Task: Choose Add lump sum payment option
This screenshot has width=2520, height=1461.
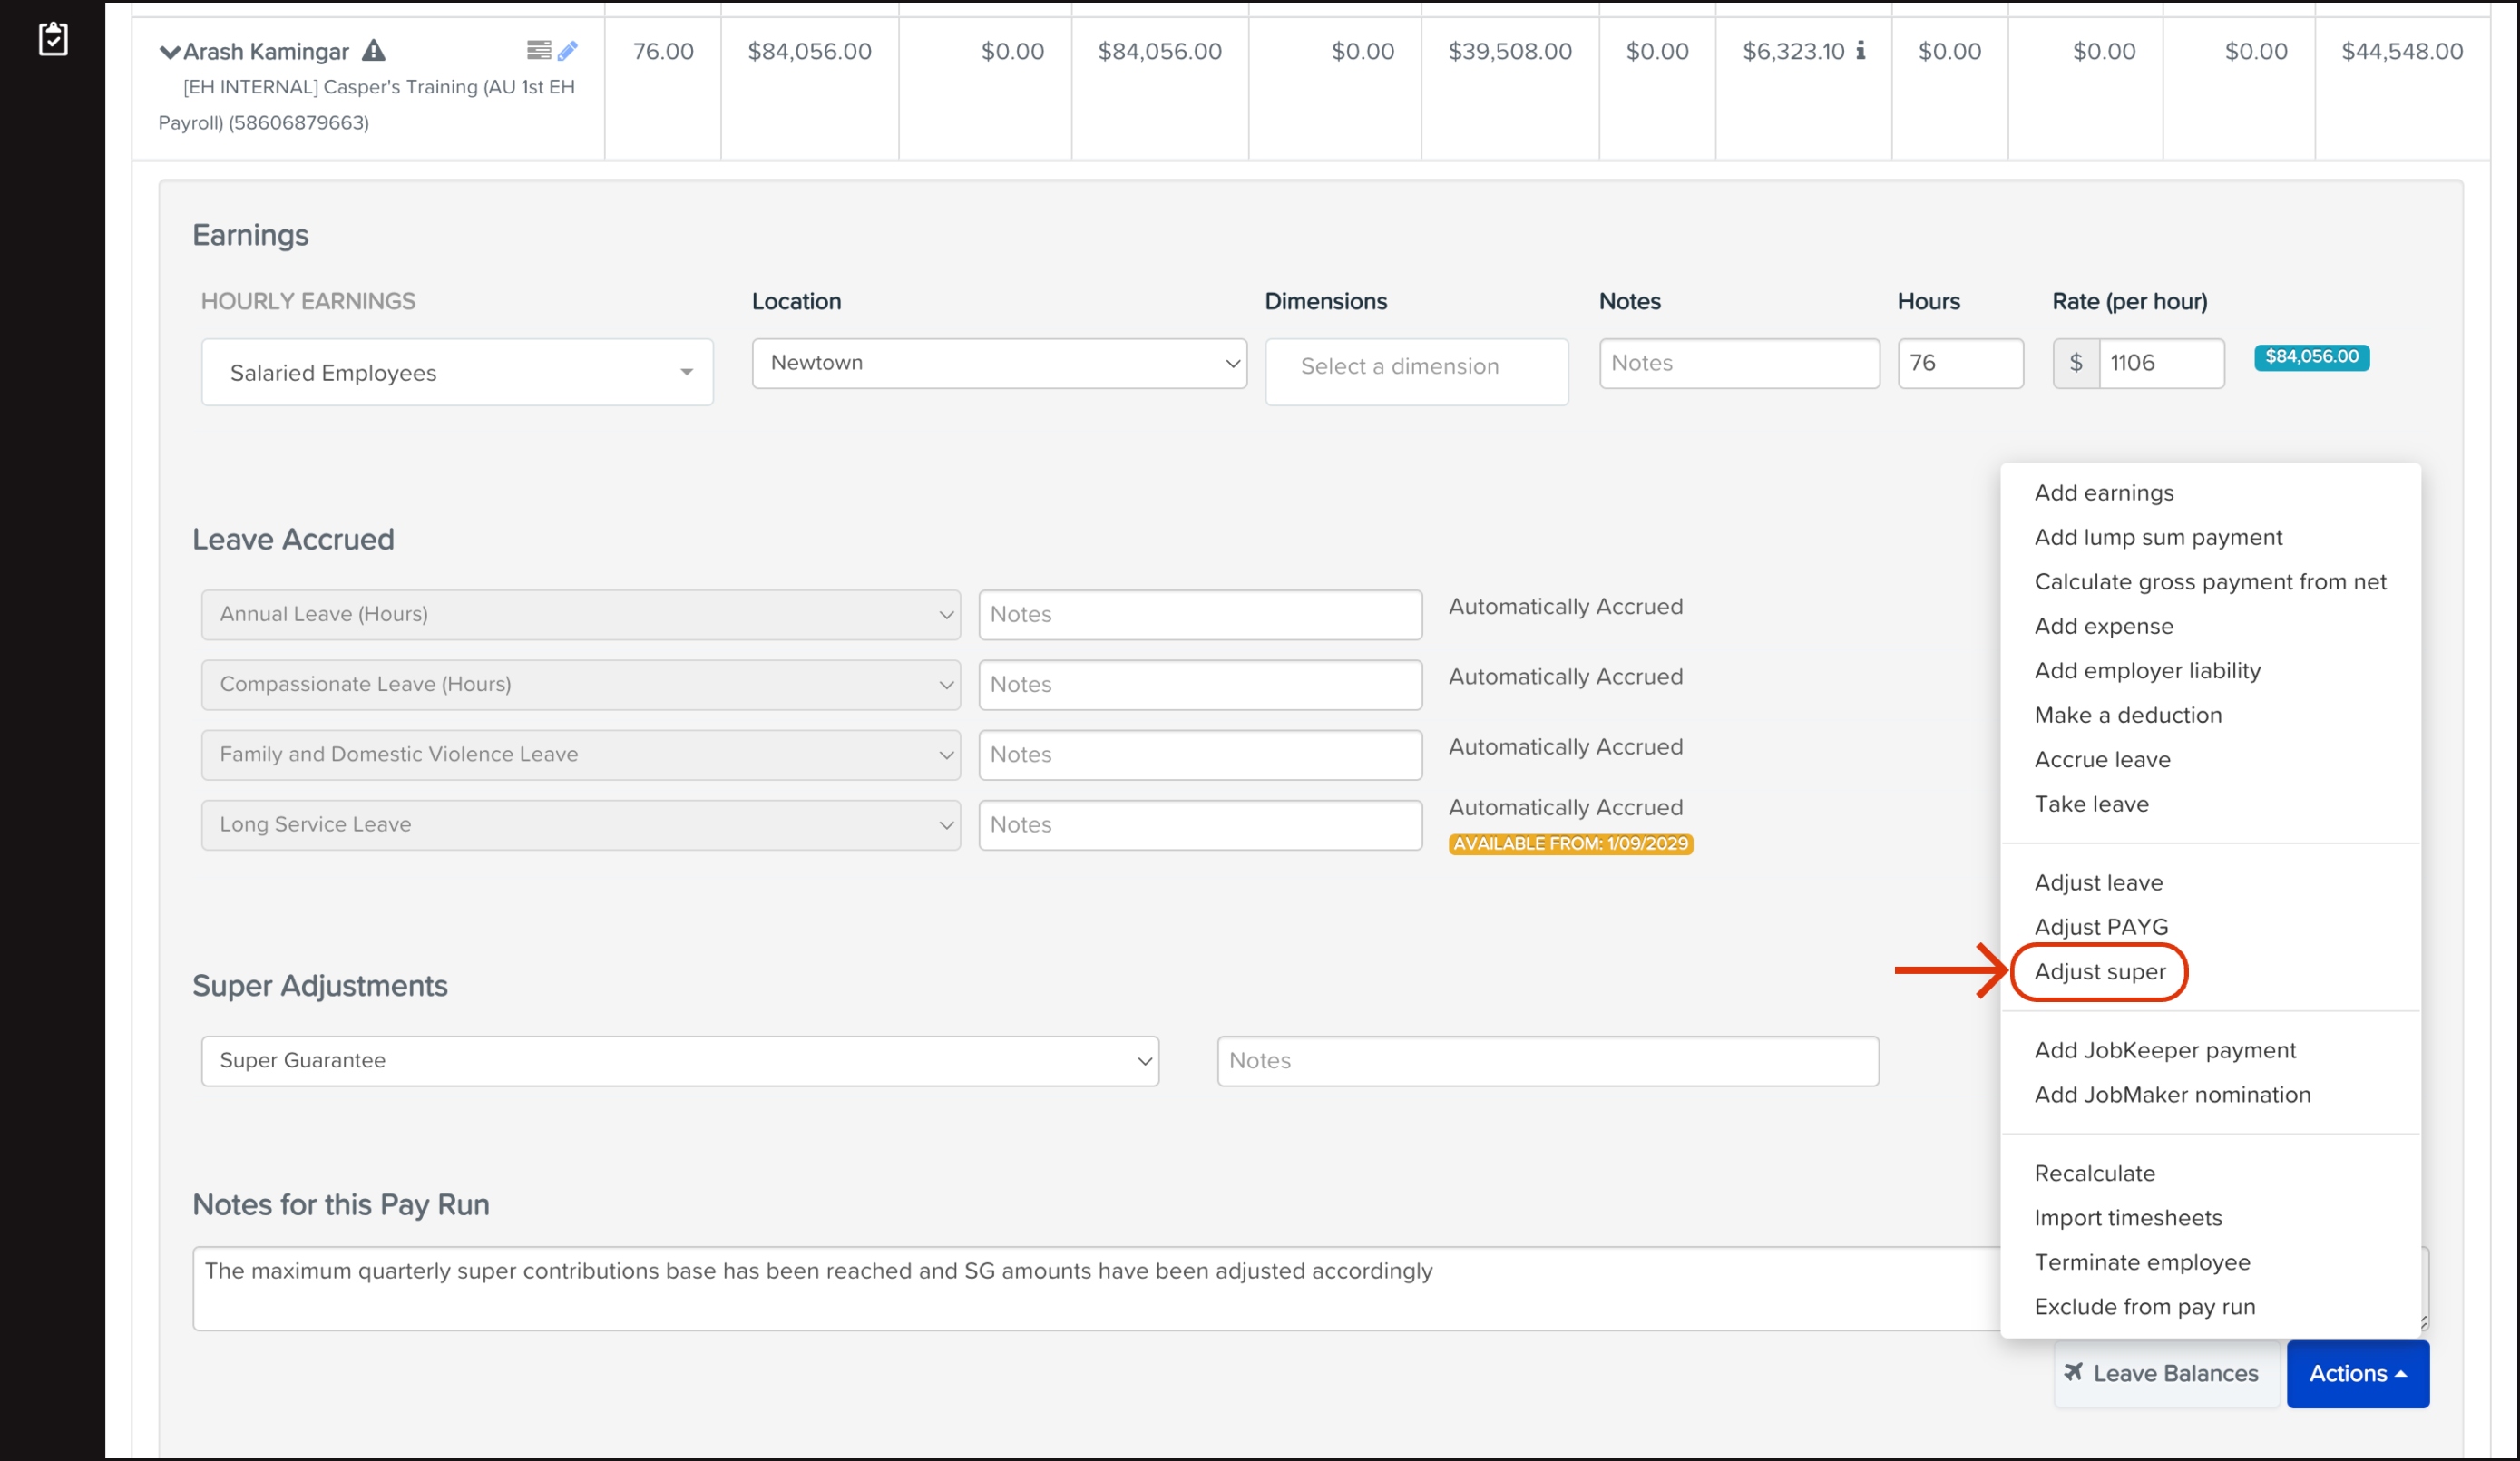Action: tap(2157, 538)
